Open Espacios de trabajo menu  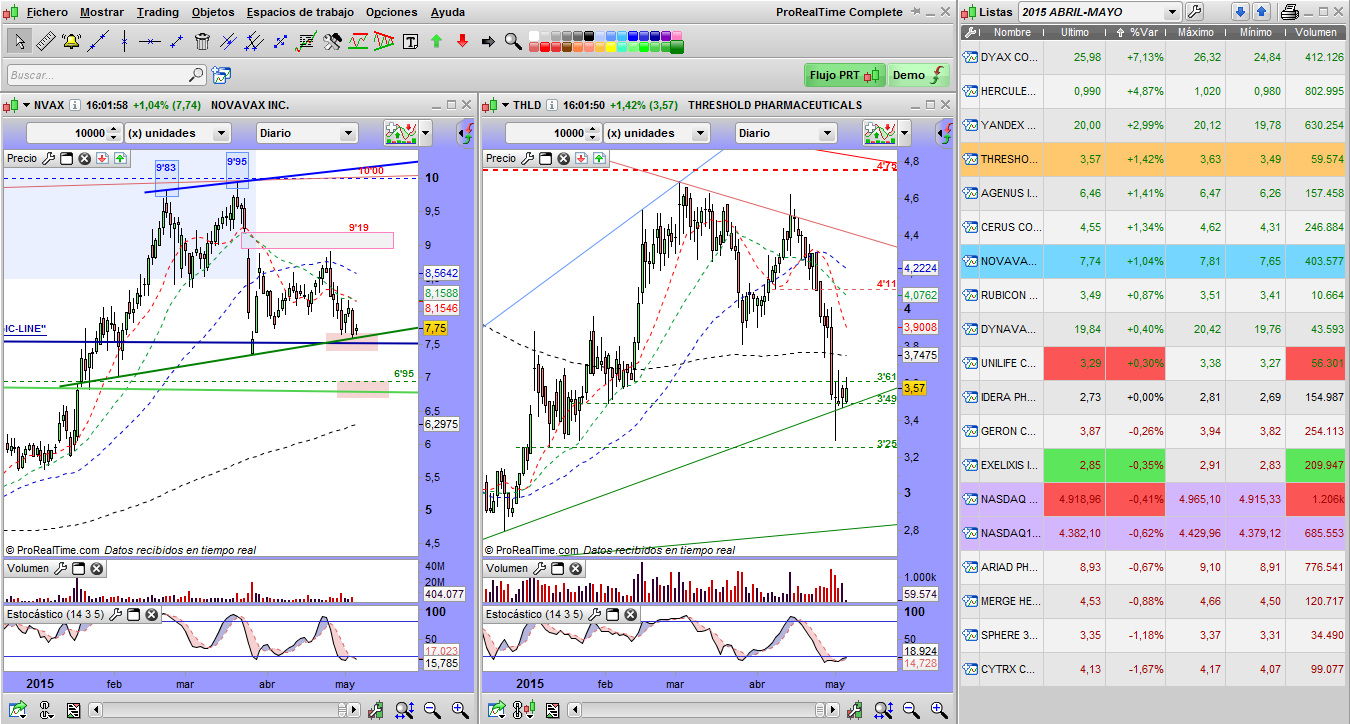[300, 12]
